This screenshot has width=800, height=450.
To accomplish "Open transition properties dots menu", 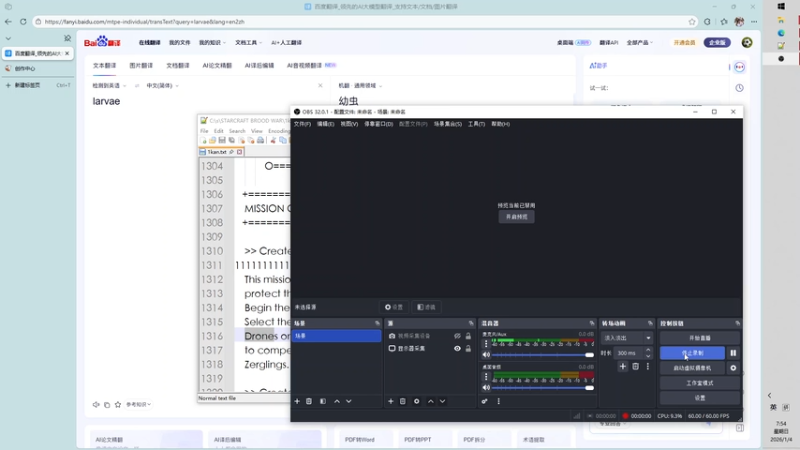I will 647,366.
